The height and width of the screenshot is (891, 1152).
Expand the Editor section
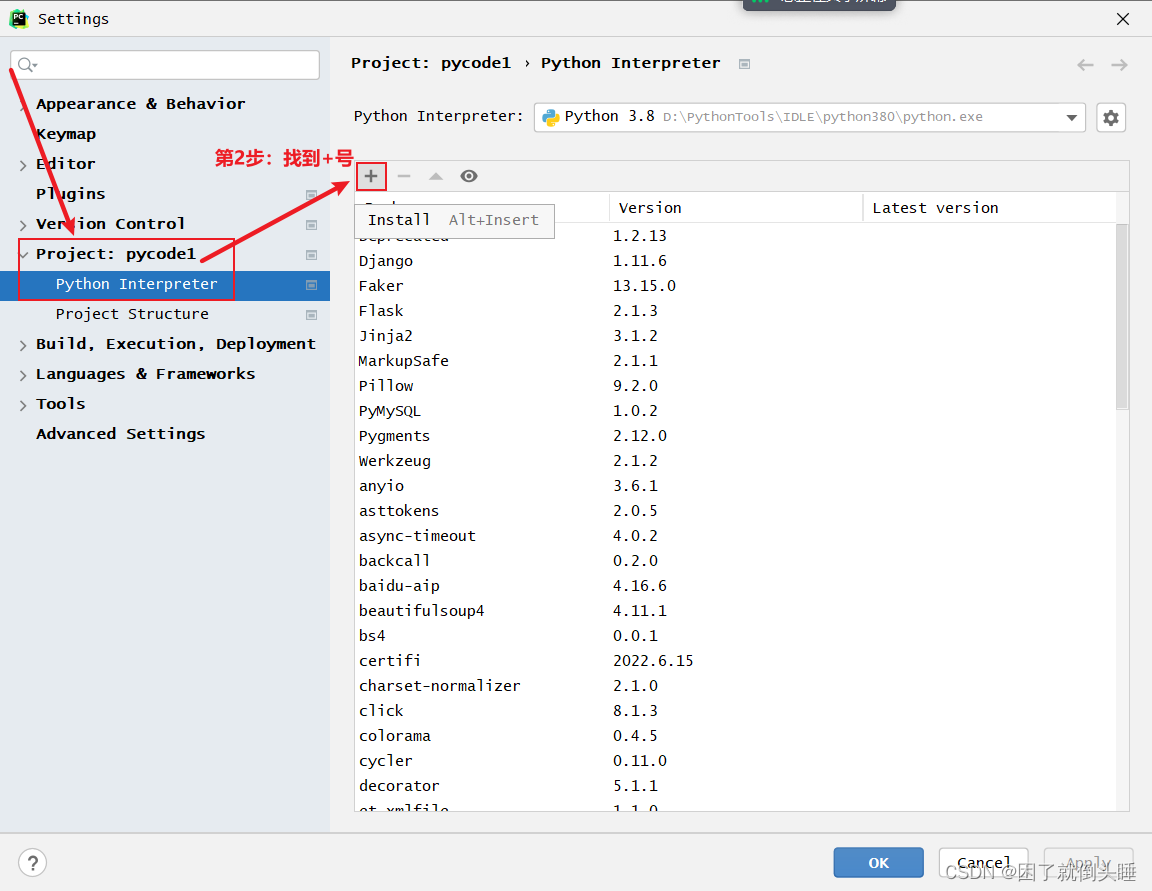click(x=23, y=165)
